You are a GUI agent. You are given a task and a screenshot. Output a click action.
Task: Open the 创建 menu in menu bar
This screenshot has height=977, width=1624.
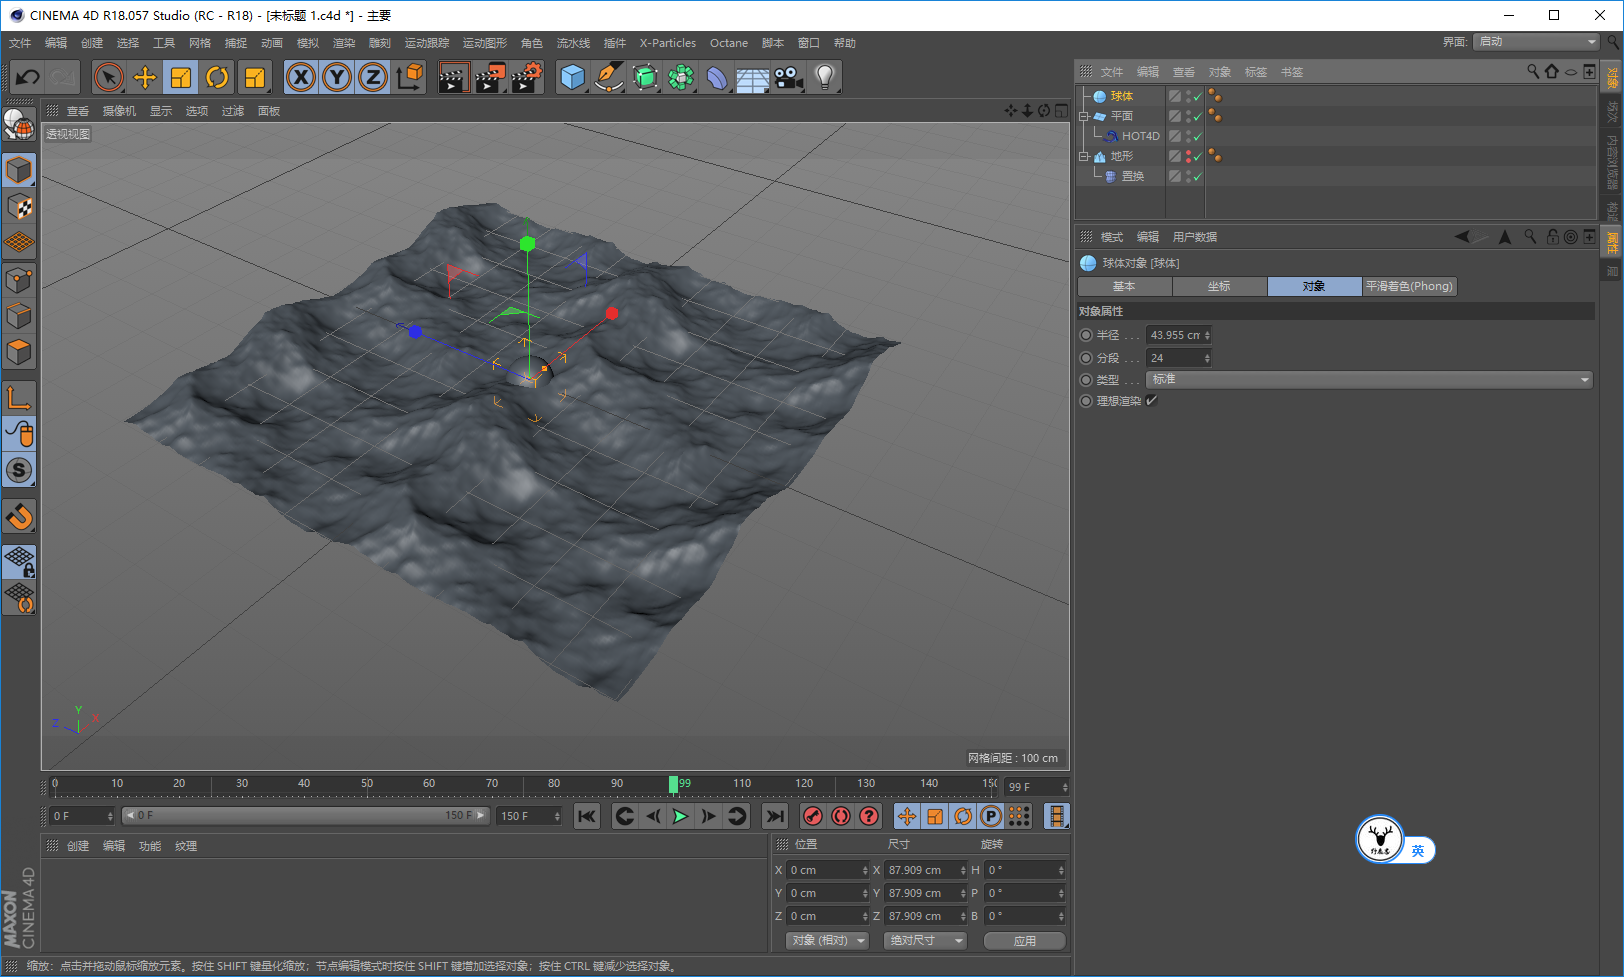pos(92,43)
